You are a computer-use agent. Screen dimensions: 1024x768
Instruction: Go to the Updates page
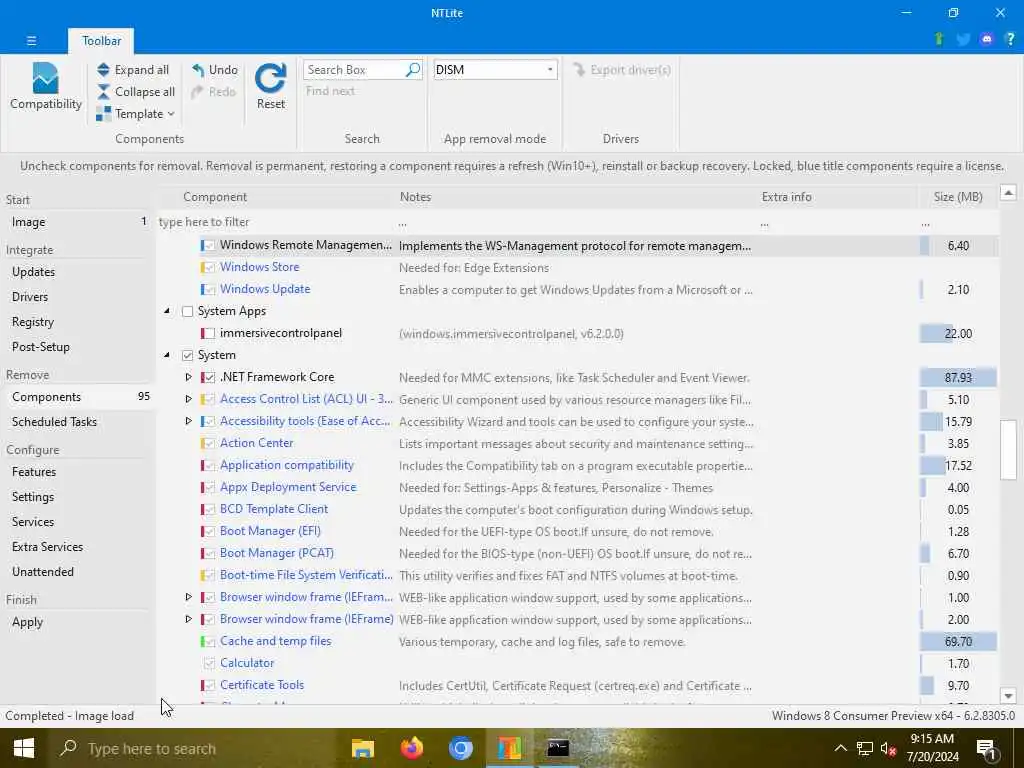point(77,272)
